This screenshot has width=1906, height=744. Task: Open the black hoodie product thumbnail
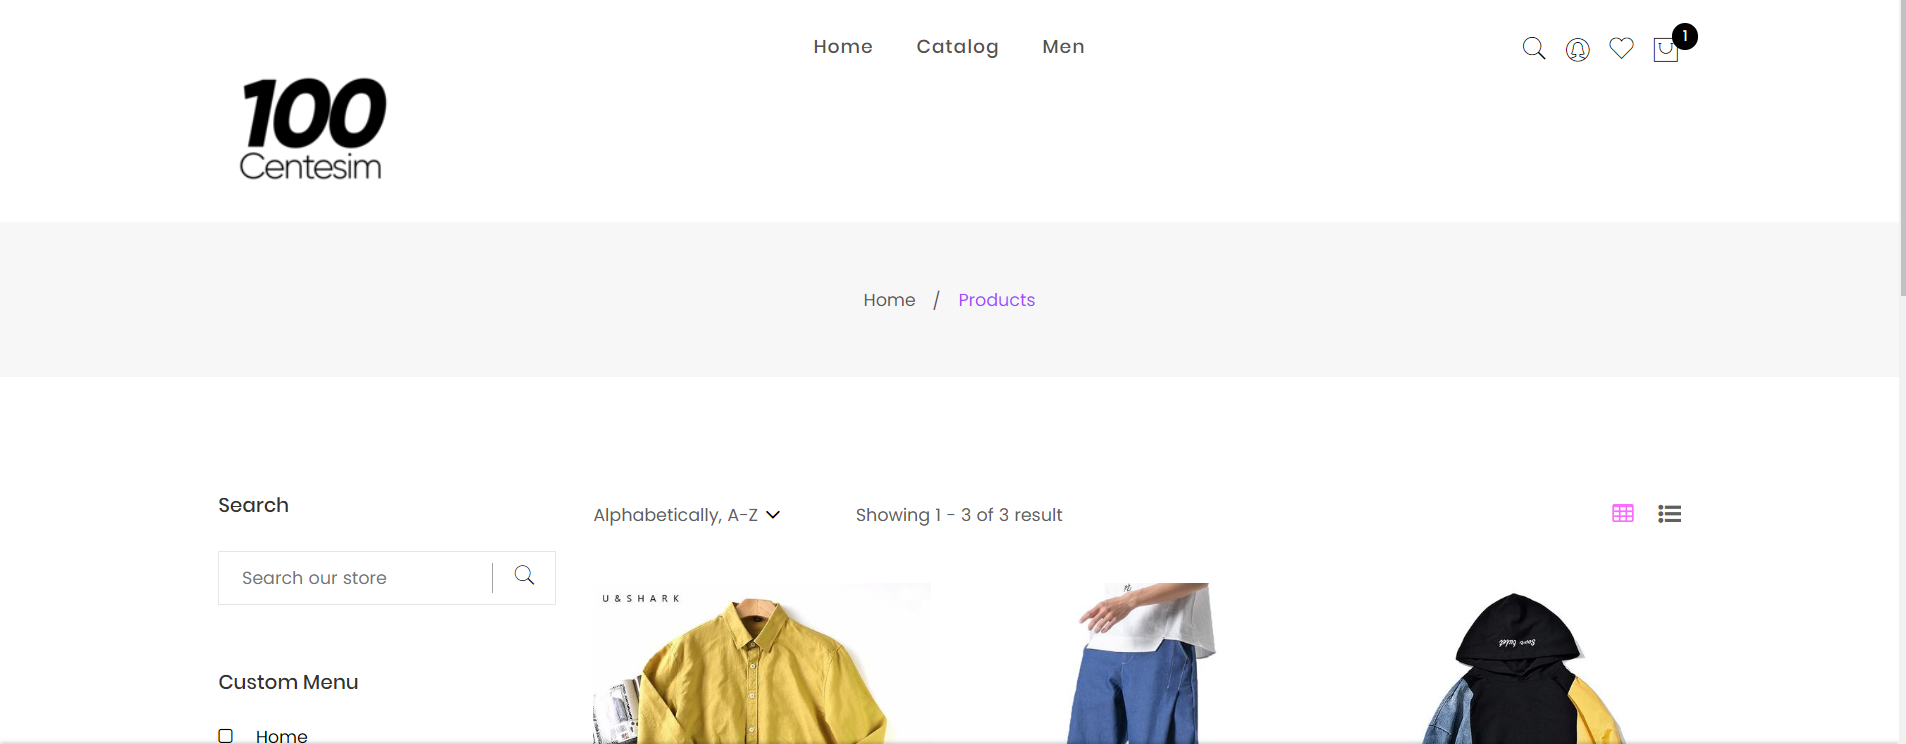click(x=1519, y=663)
